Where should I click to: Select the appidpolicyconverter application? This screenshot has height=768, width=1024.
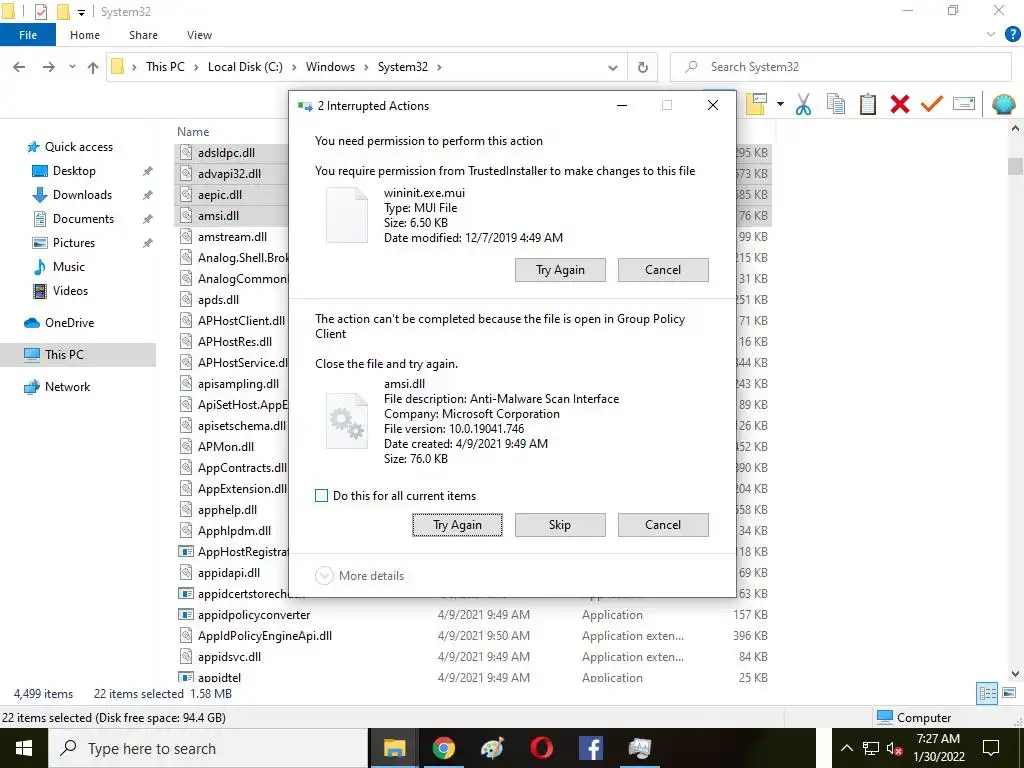click(253, 615)
